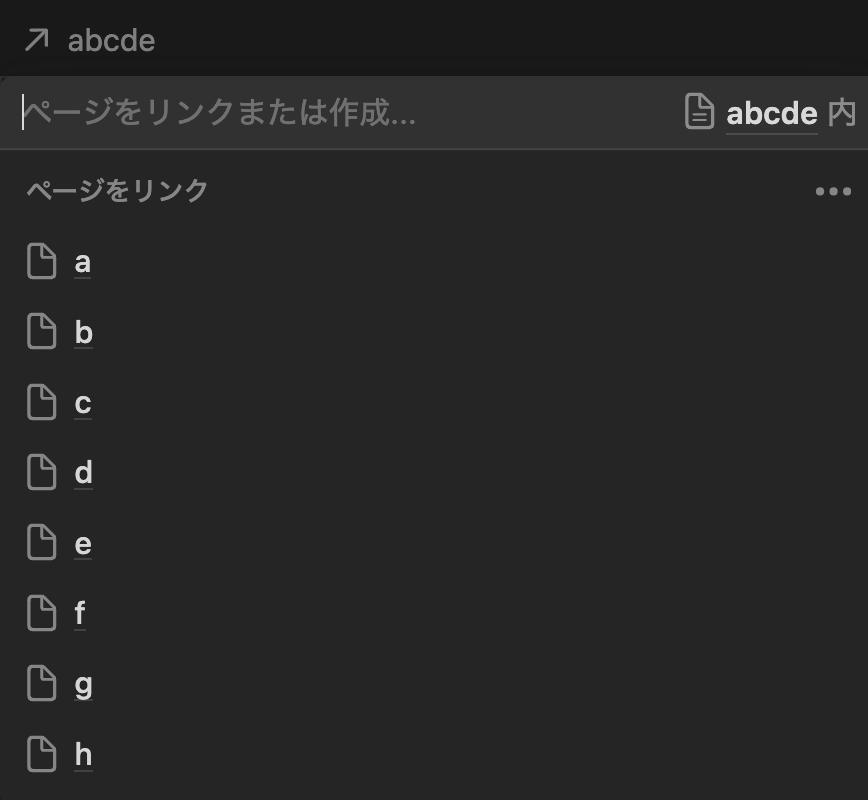
Task: Select page a from link list
Action: (434, 261)
